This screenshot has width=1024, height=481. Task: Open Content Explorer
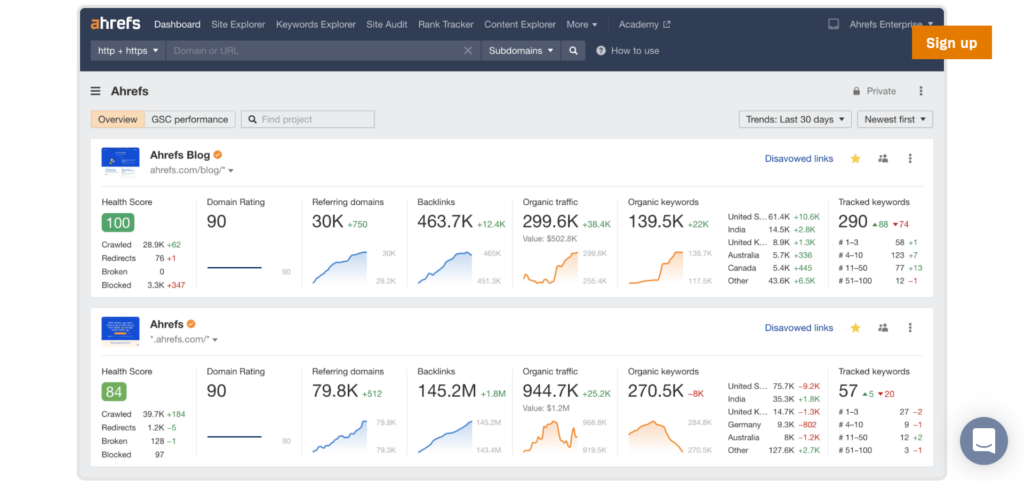(520, 24)
